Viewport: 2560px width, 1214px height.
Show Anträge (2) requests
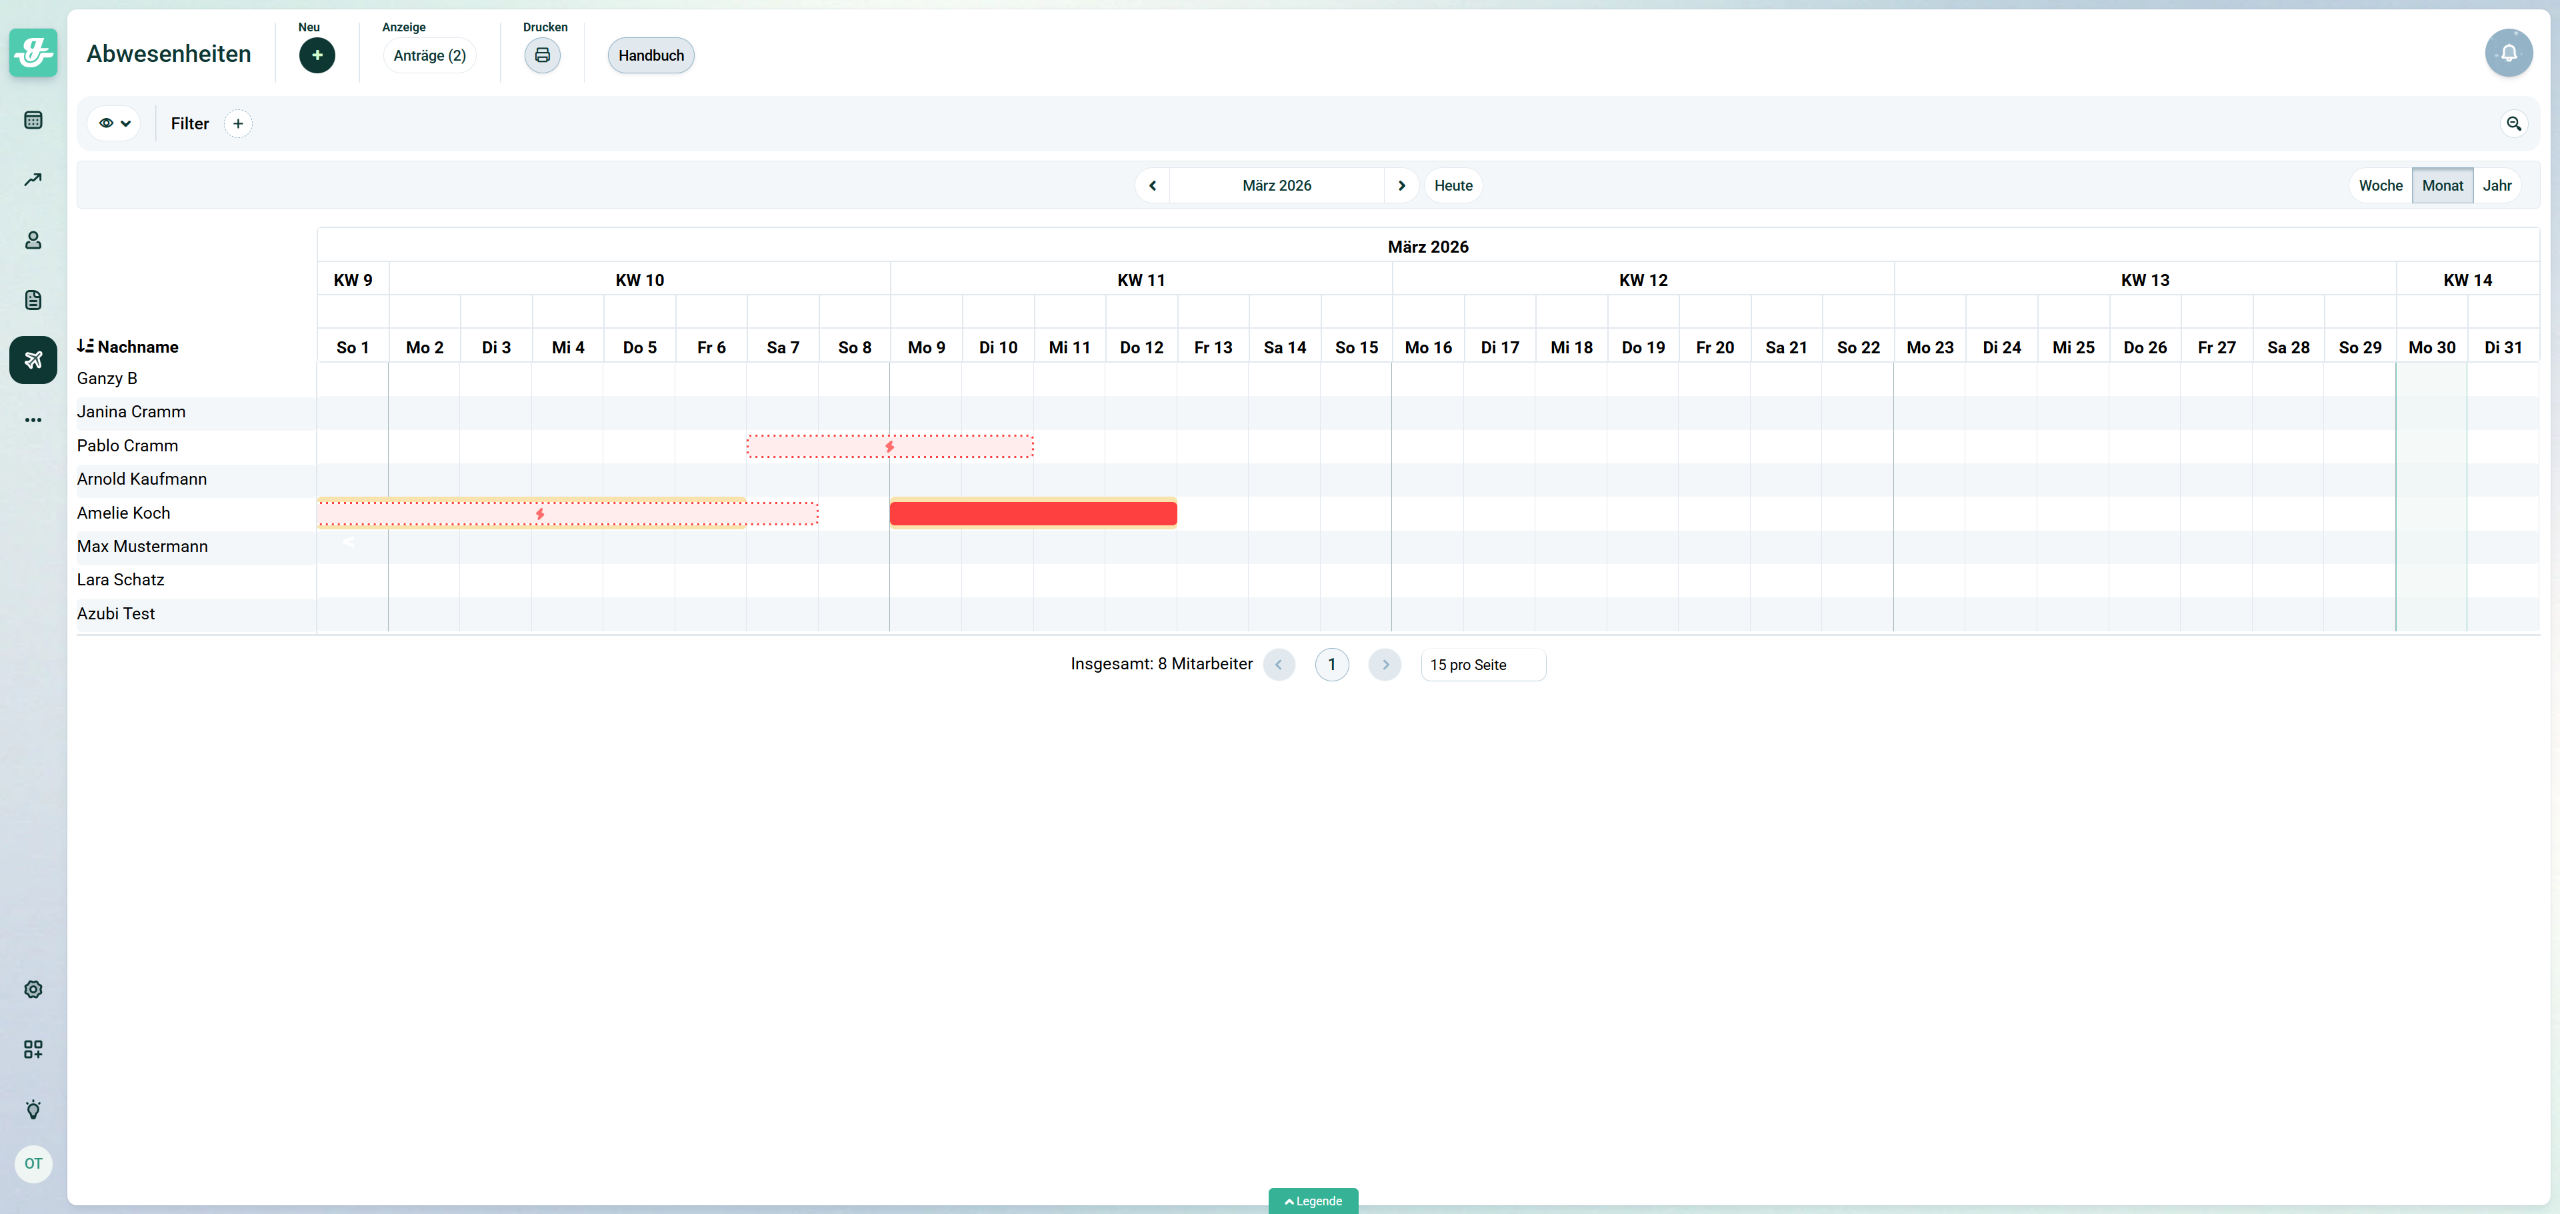(429, 55)
